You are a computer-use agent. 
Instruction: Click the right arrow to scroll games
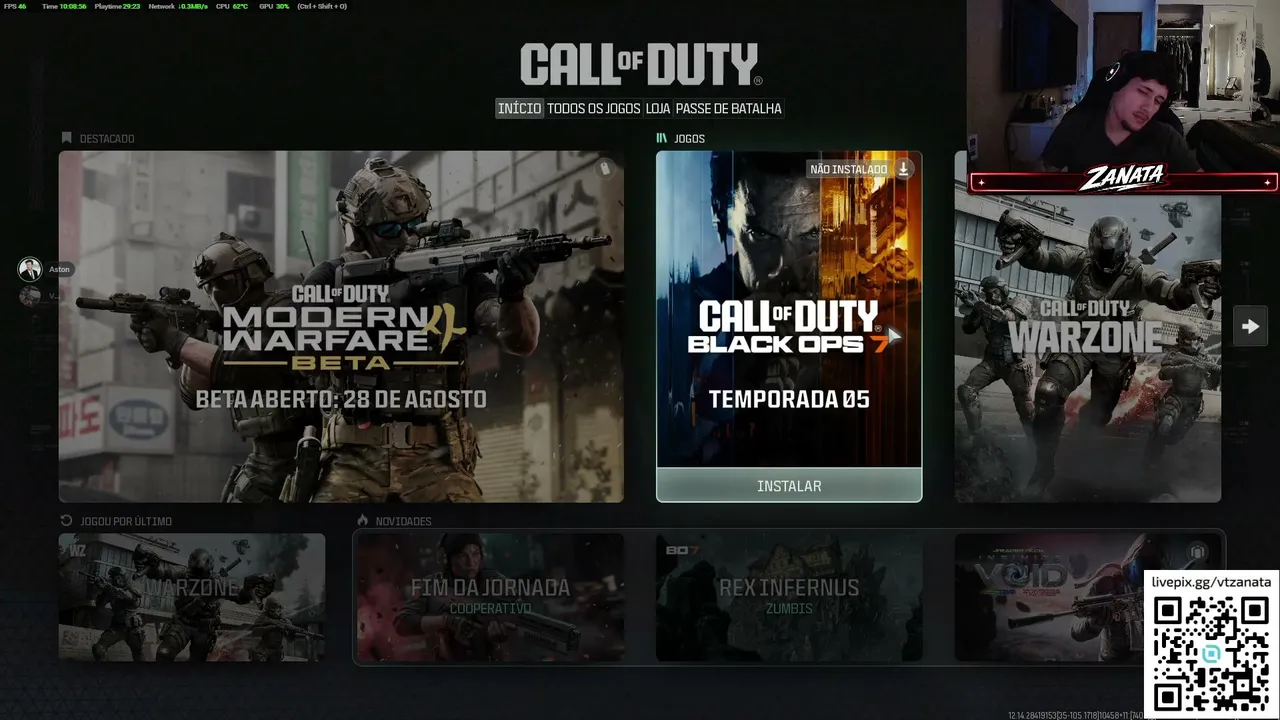1250,326
